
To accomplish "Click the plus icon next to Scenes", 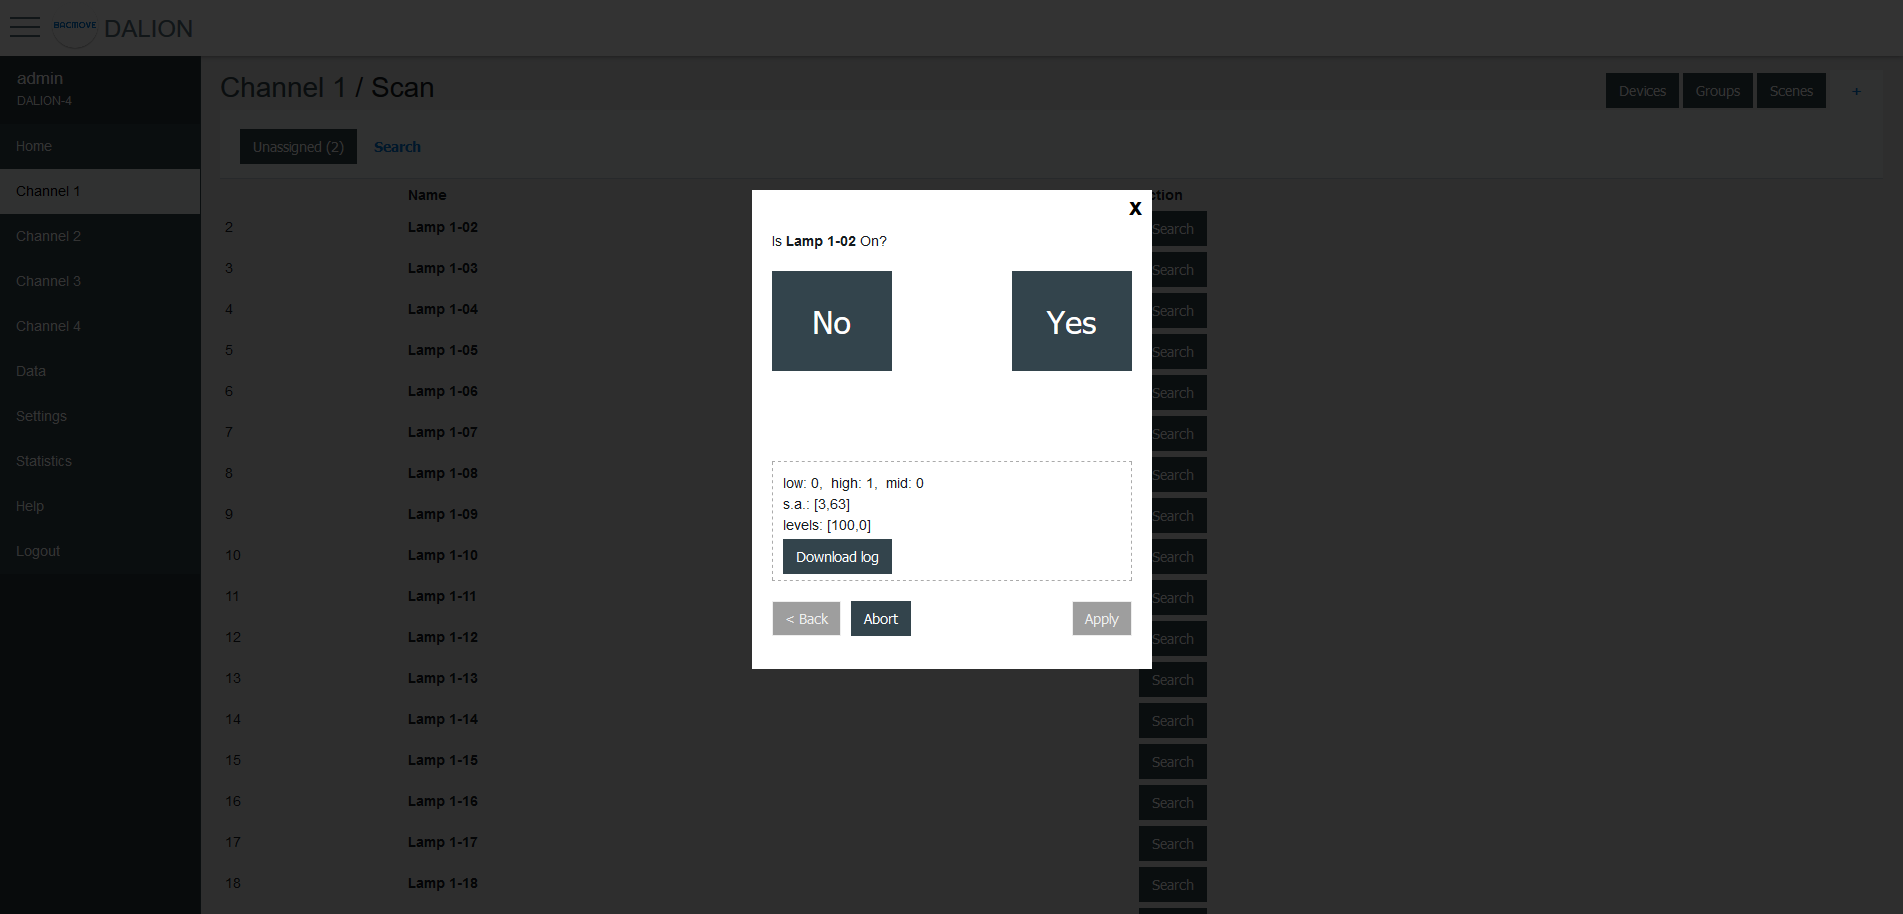I will [1856, 91].
